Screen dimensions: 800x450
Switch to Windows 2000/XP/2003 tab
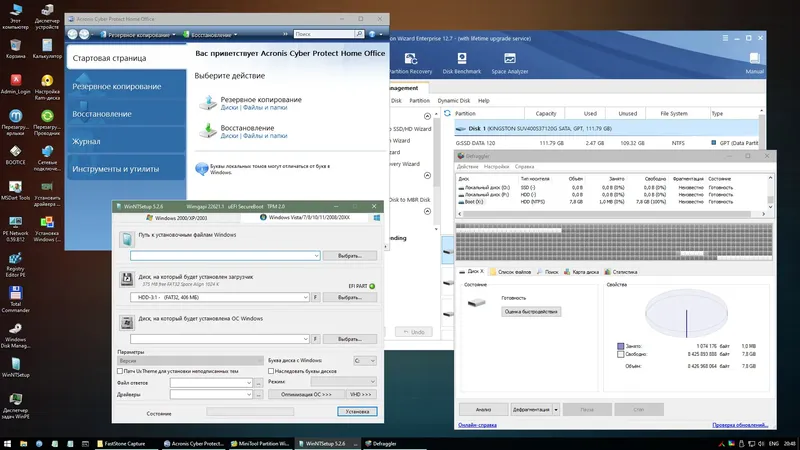pos(177,218)
